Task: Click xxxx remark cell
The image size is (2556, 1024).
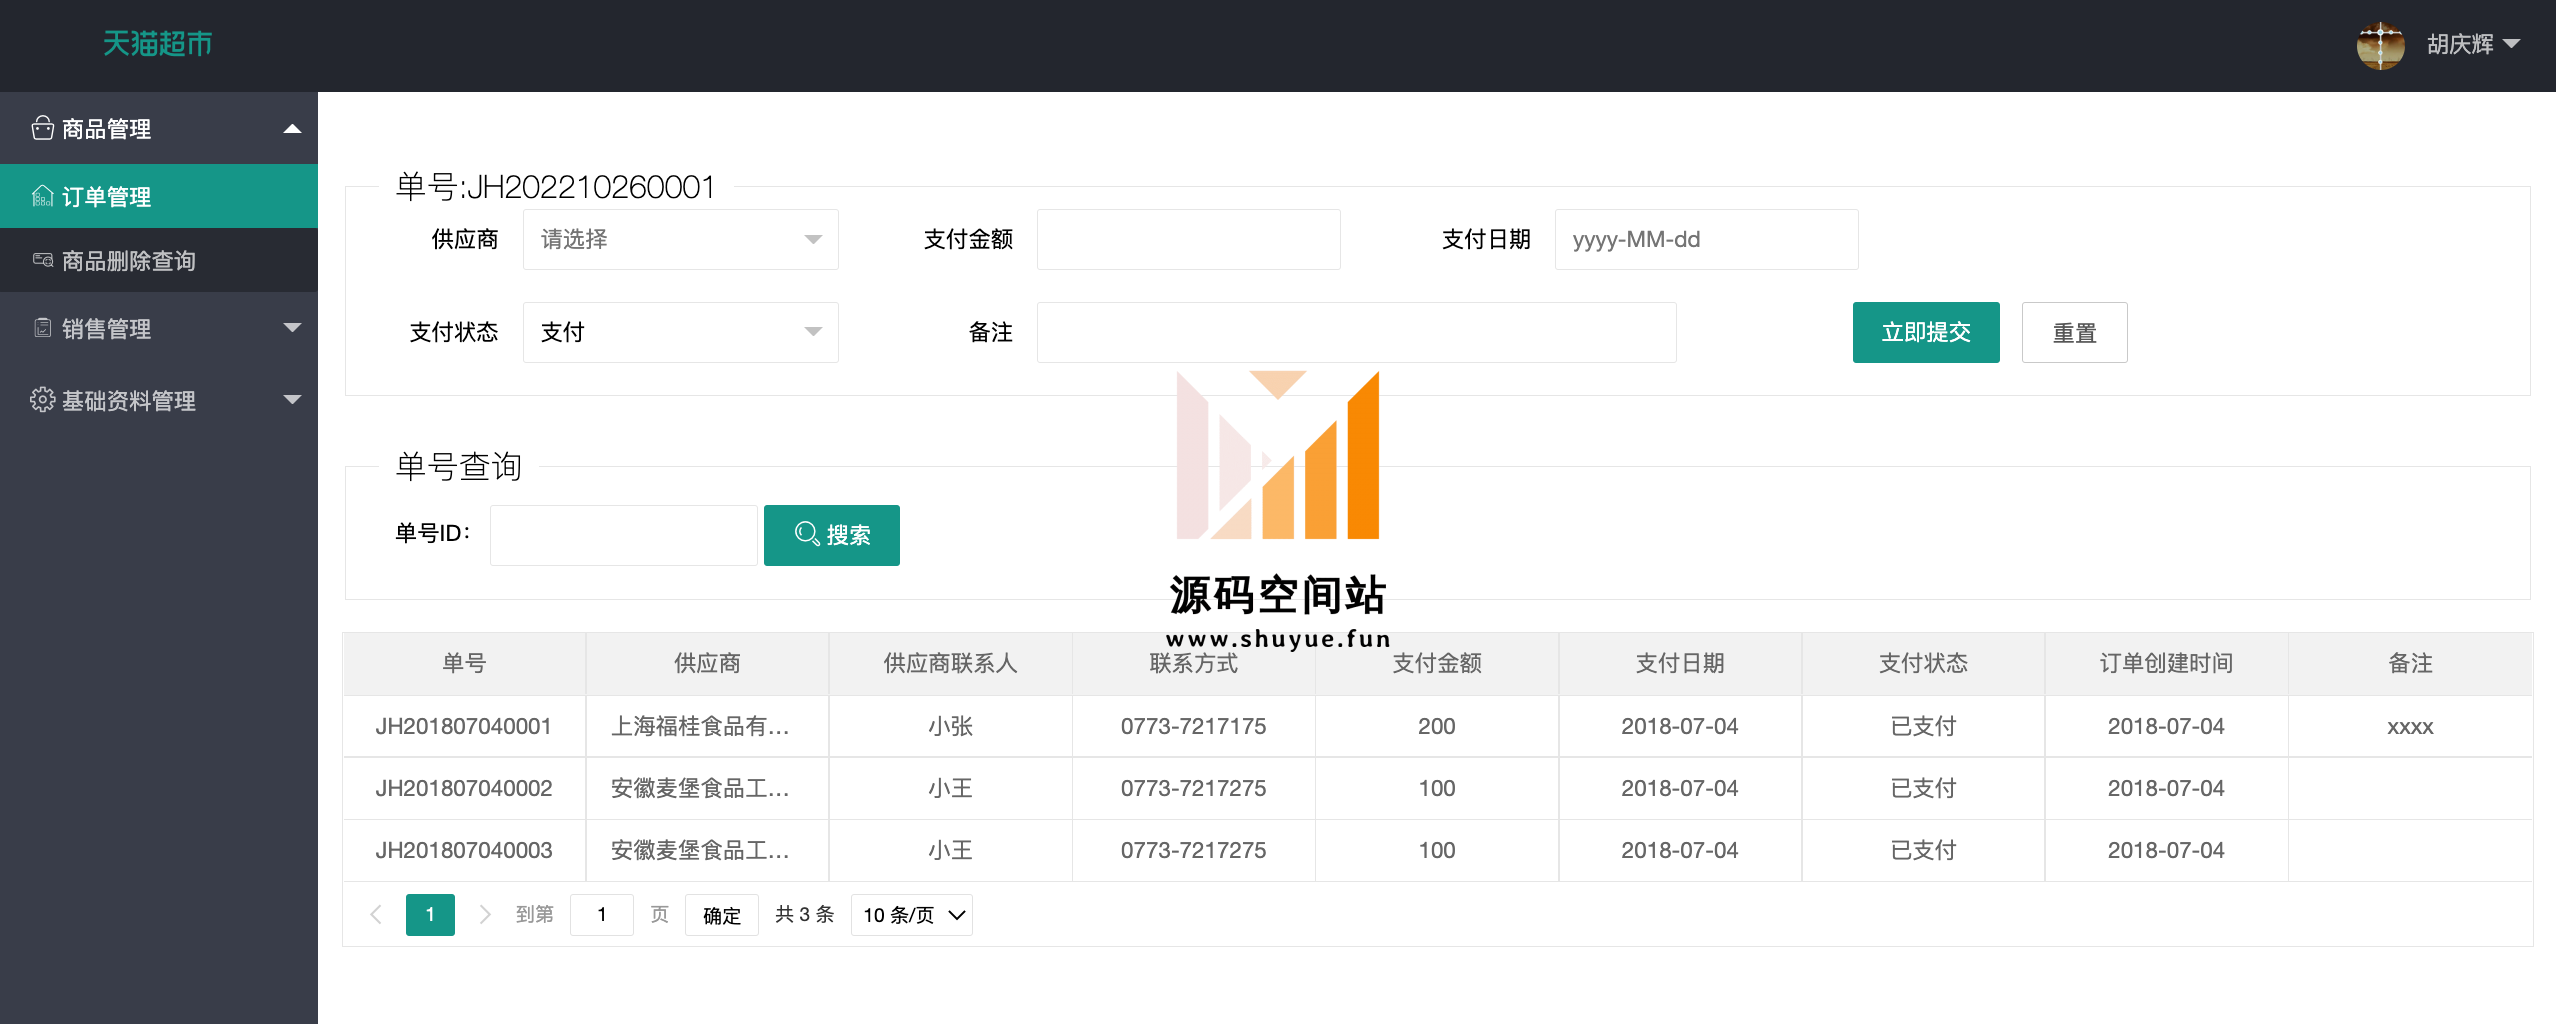Action: [x=2410, y=726]
